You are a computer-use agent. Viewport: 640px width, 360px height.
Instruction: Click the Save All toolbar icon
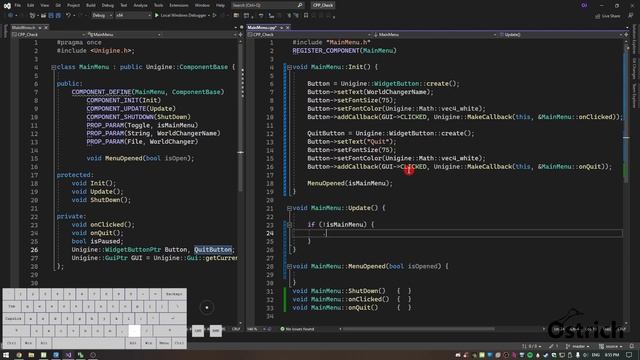tap(58, 16)
